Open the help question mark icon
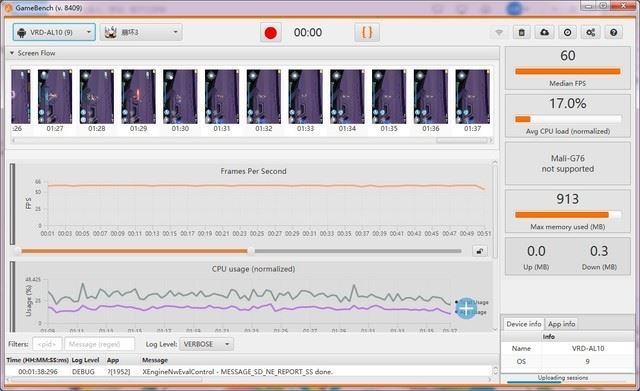The height and width of the screenshot is (391, 640). [x=613, y=33]
